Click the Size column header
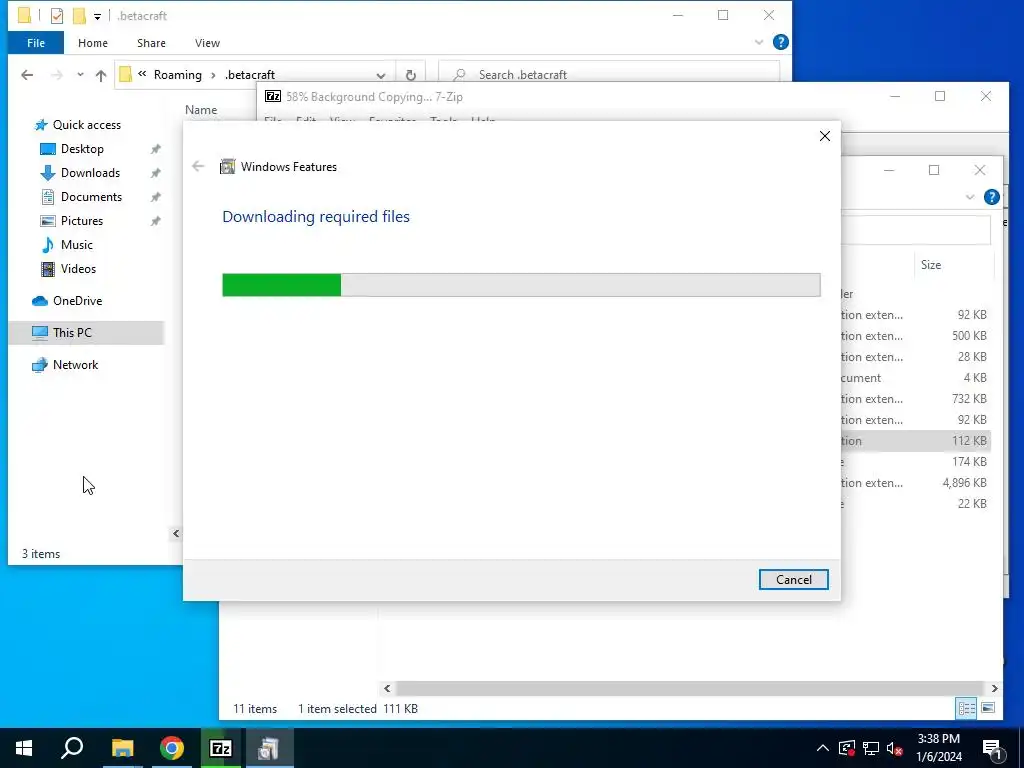Viewport: 1024px width, 768px height. tap(931, 264)
